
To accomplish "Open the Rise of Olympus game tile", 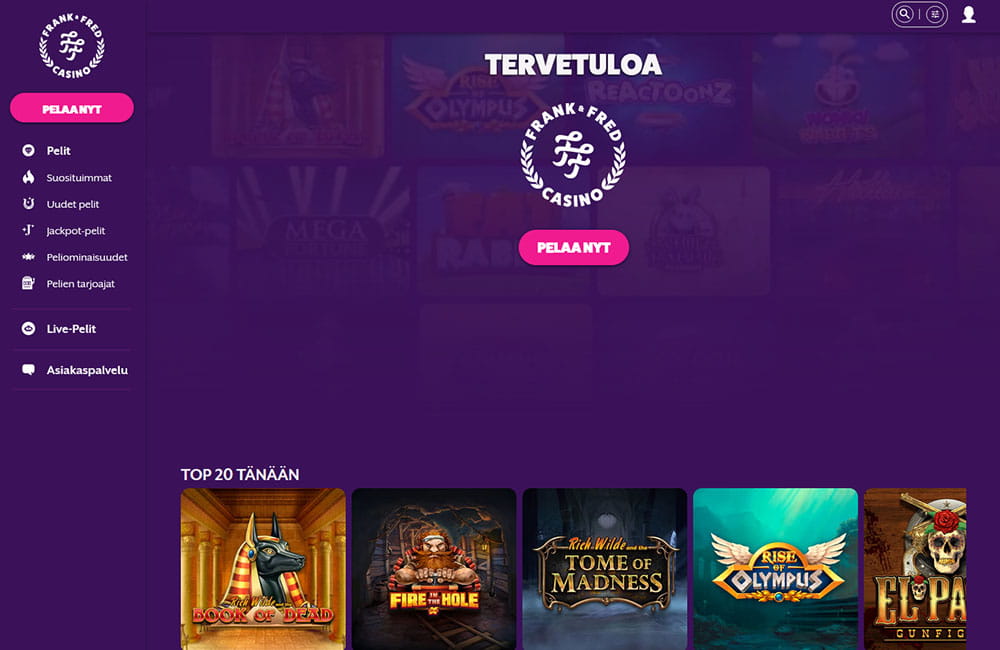I will (x=776, y=569).
